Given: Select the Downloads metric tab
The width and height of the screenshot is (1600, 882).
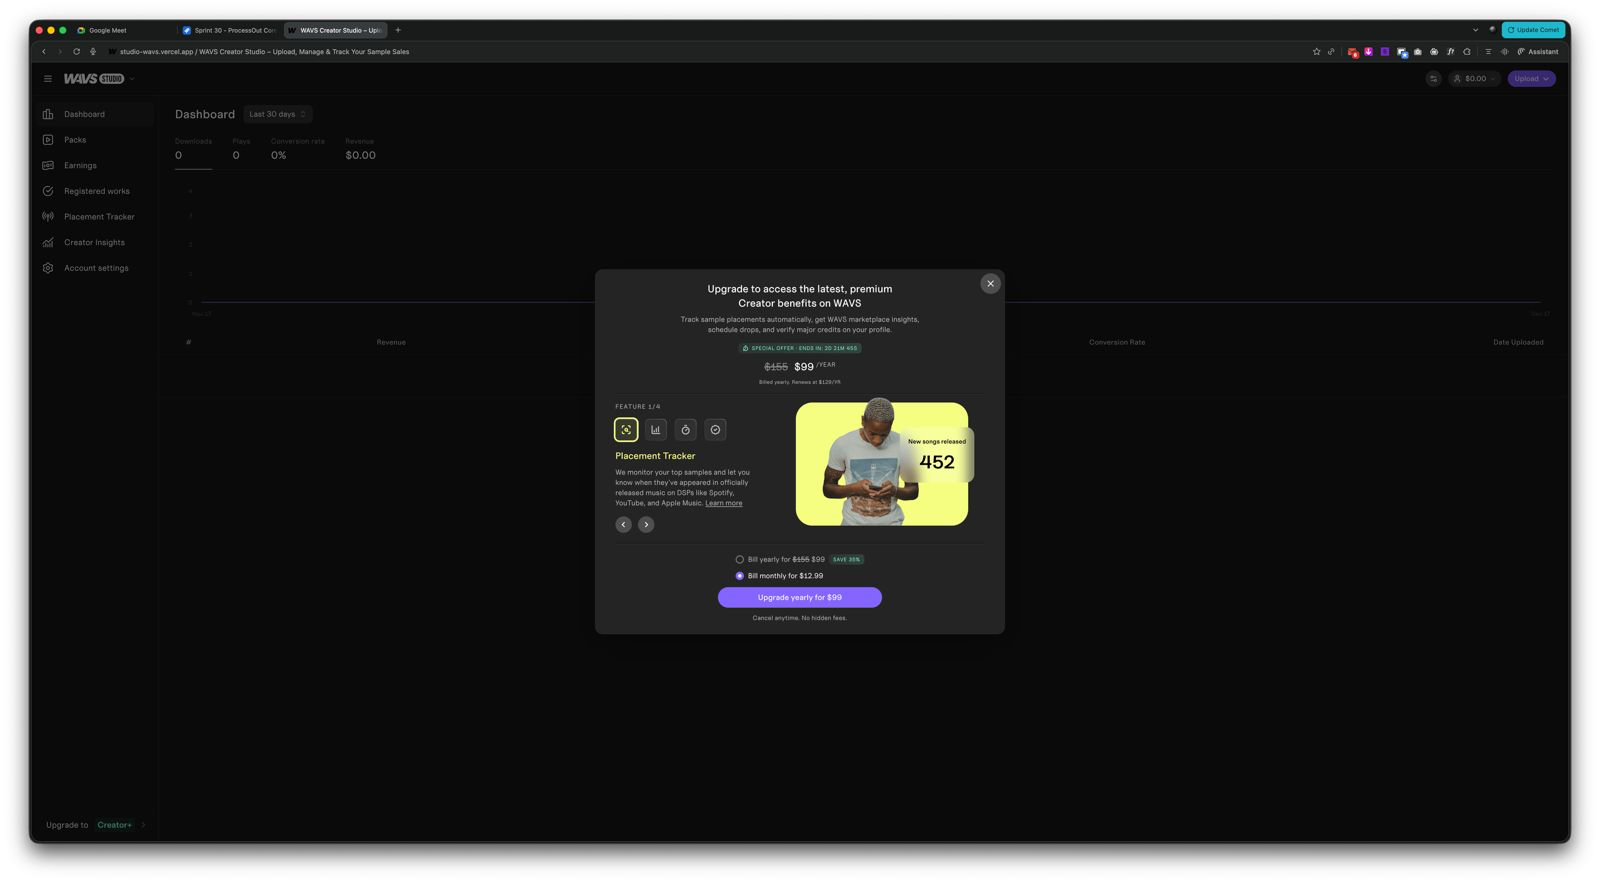Looking at the screenshot, I should pos(193,149).
